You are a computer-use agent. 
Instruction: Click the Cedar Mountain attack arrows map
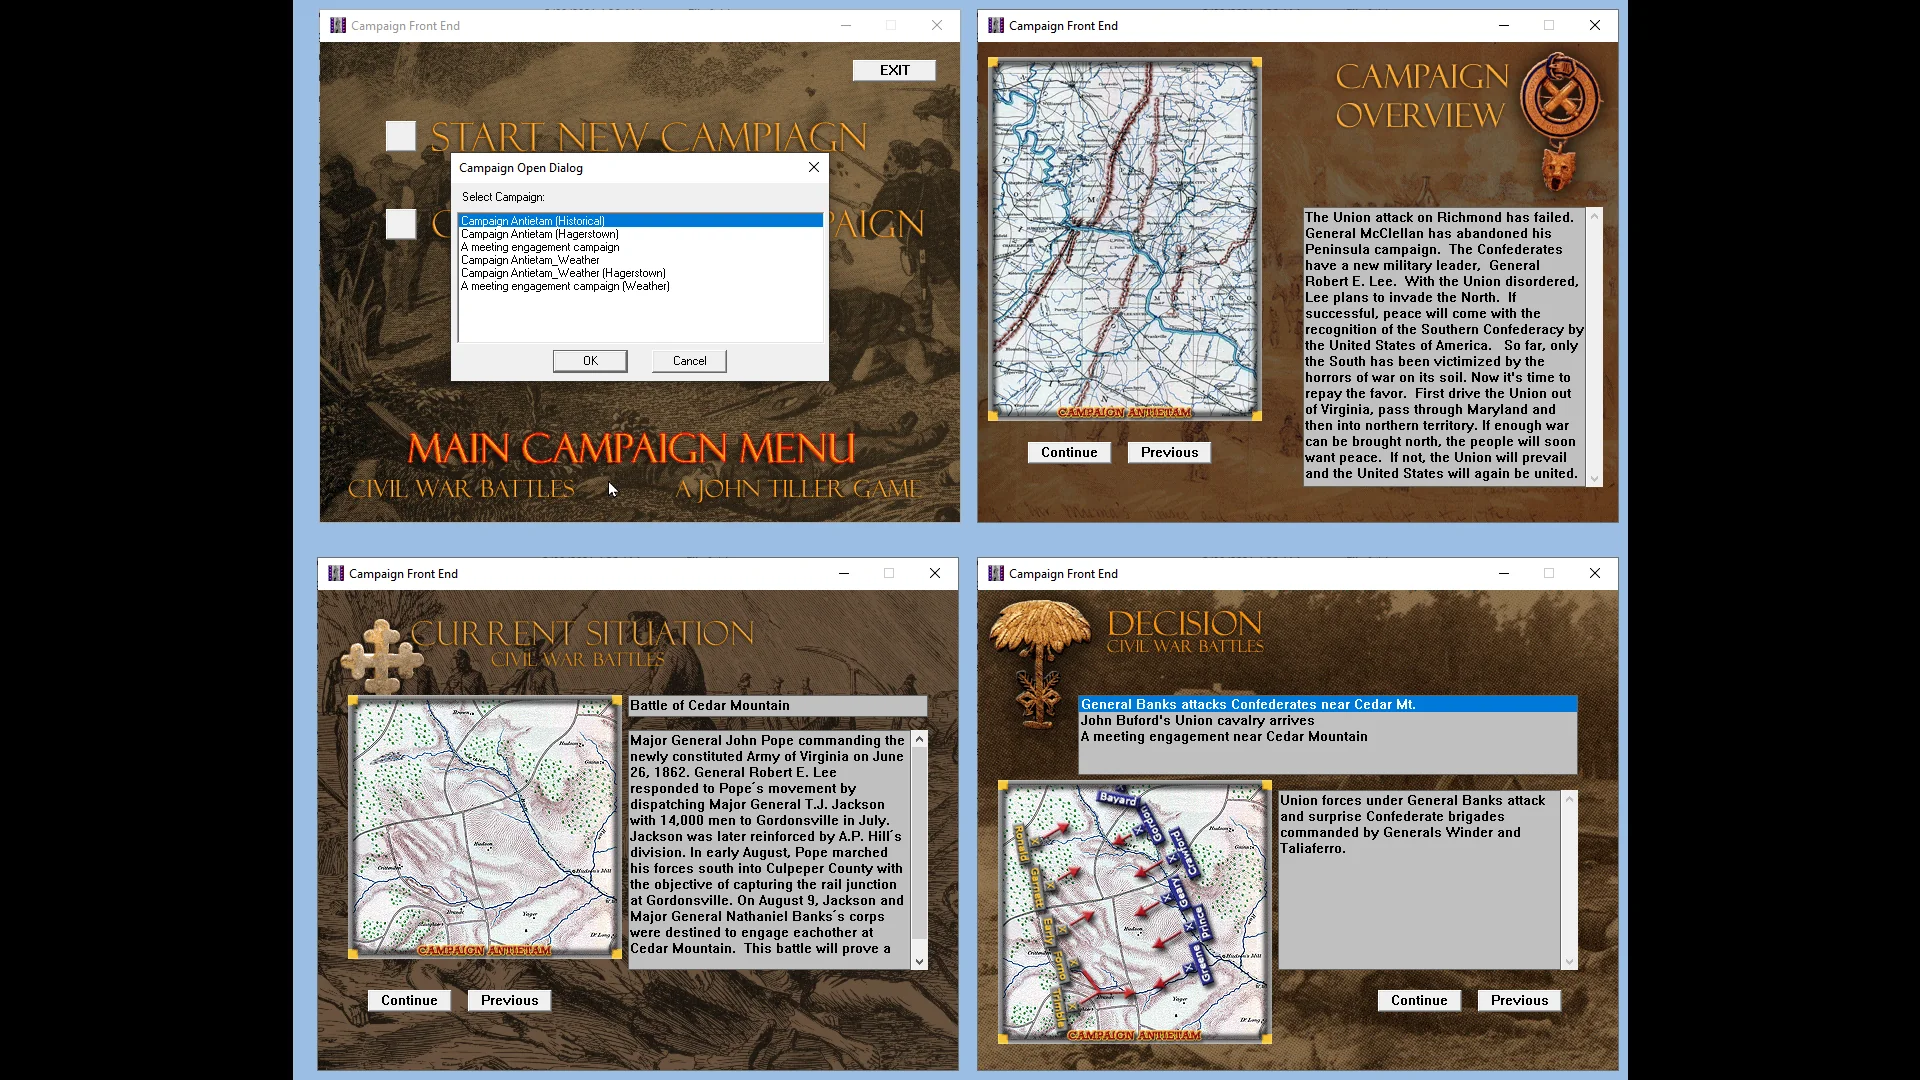point(1134,911)
